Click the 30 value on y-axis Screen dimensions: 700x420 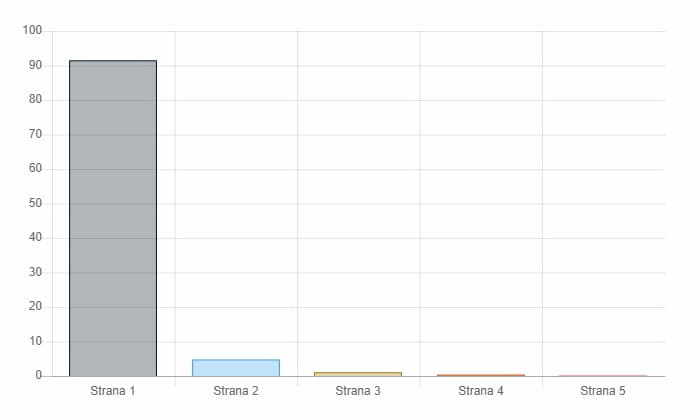(x=35, y=272)
